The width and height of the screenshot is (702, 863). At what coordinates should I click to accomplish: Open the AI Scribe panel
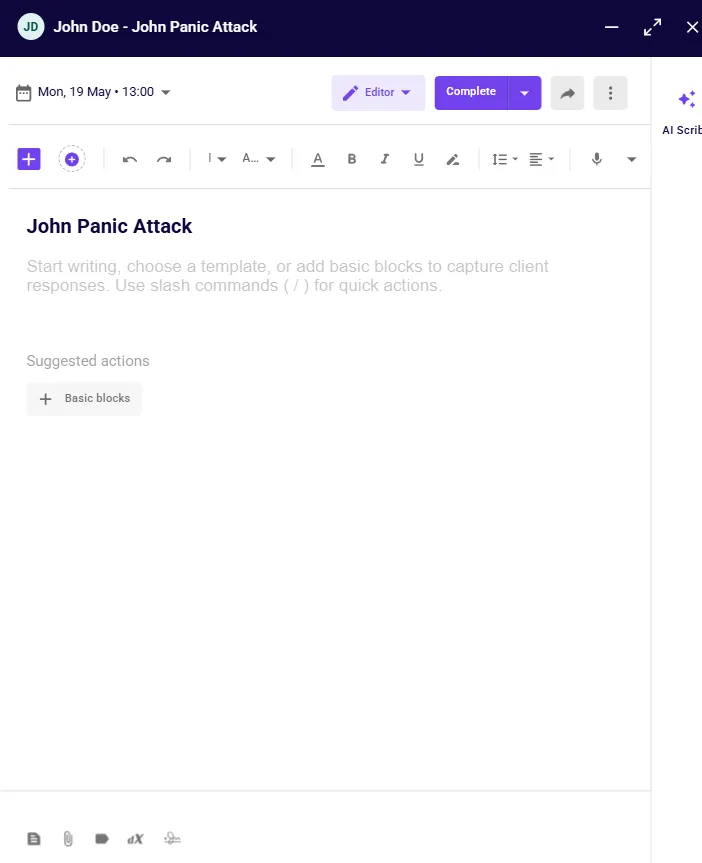[686, 108]
